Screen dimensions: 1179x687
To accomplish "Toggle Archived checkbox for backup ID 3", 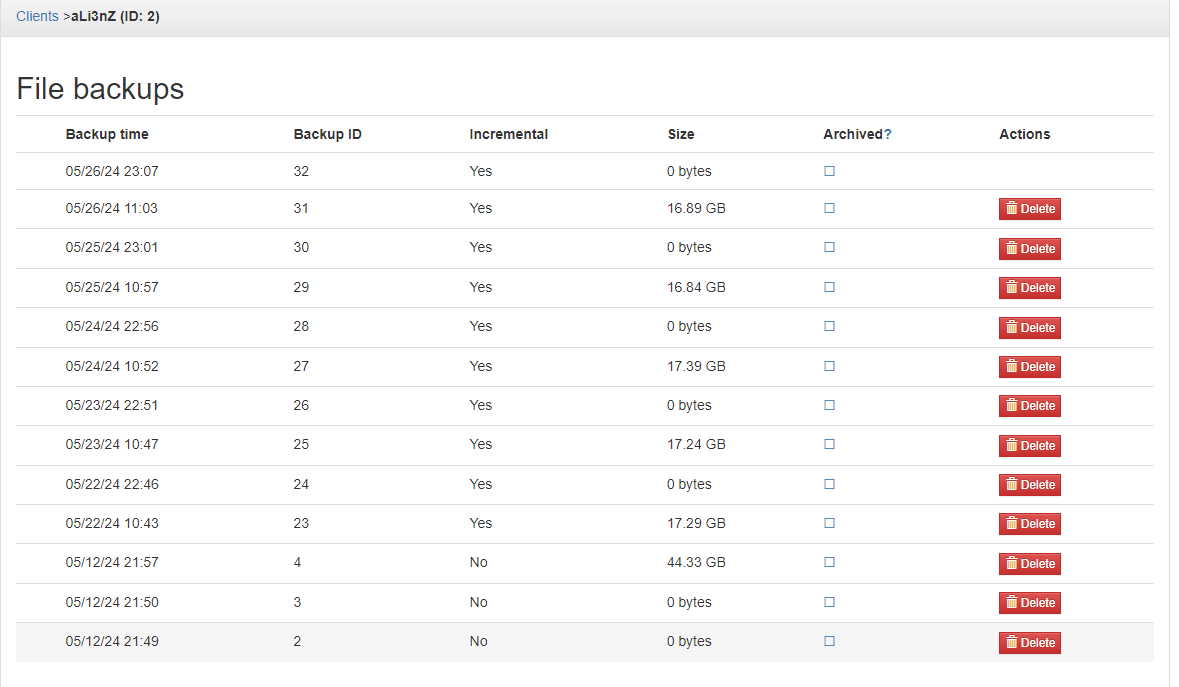I will click(x=829, y=602).
